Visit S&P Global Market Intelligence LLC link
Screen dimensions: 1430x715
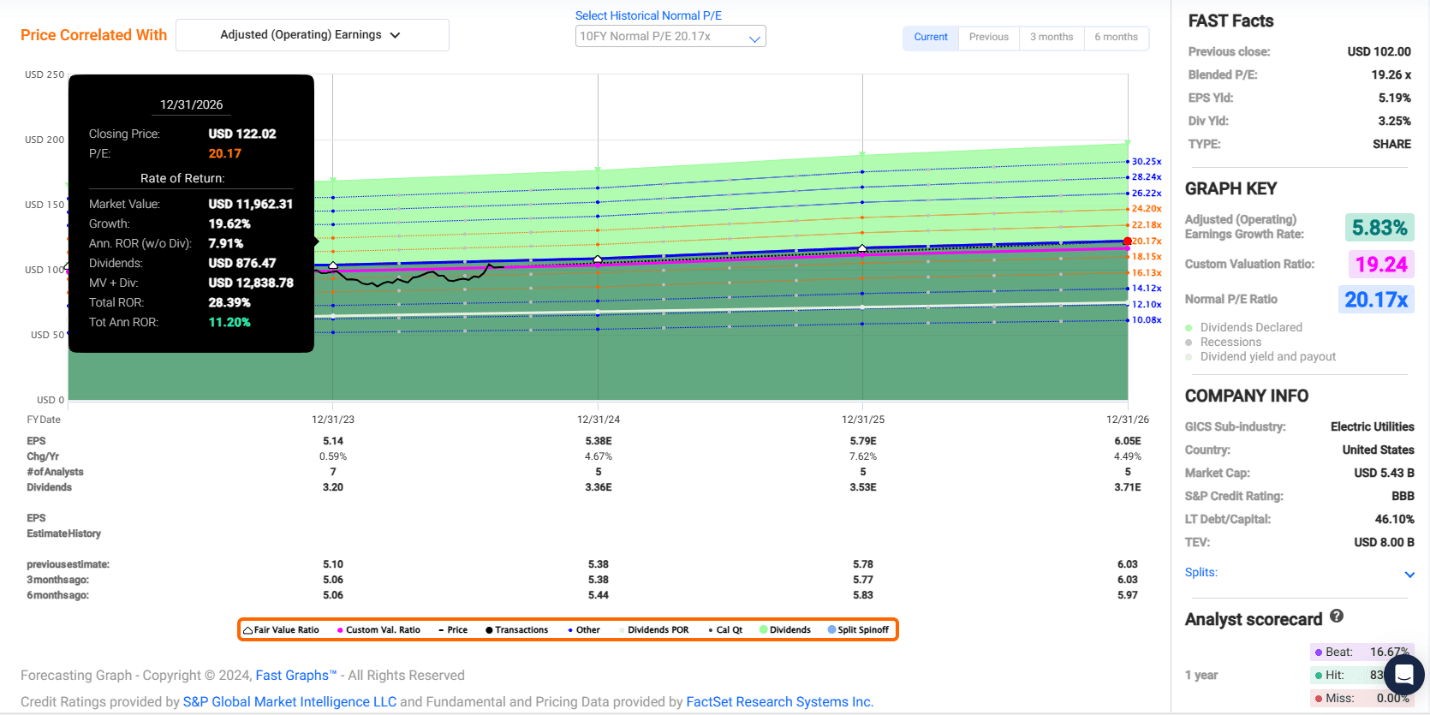289,702
